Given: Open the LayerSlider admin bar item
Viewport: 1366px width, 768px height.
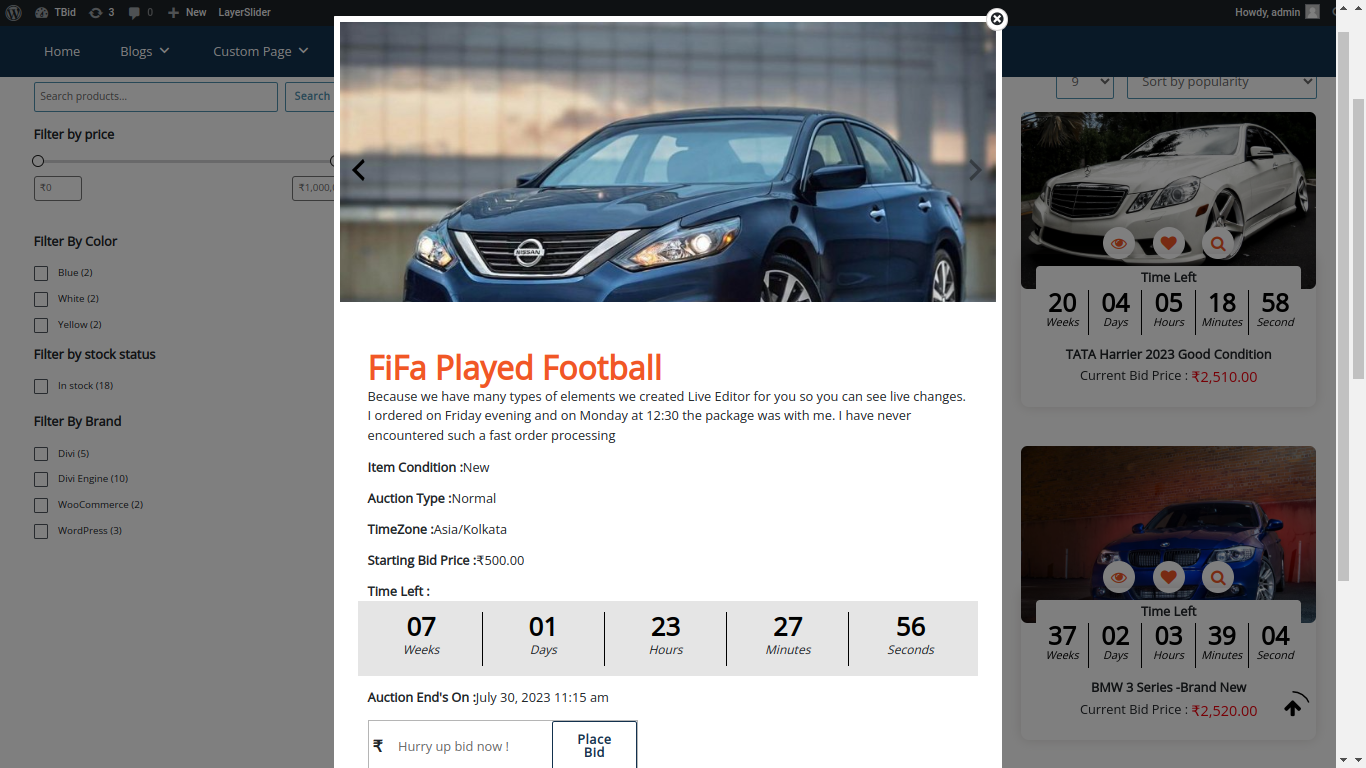Looking at the screenshot, I should [x=244, y=12].
